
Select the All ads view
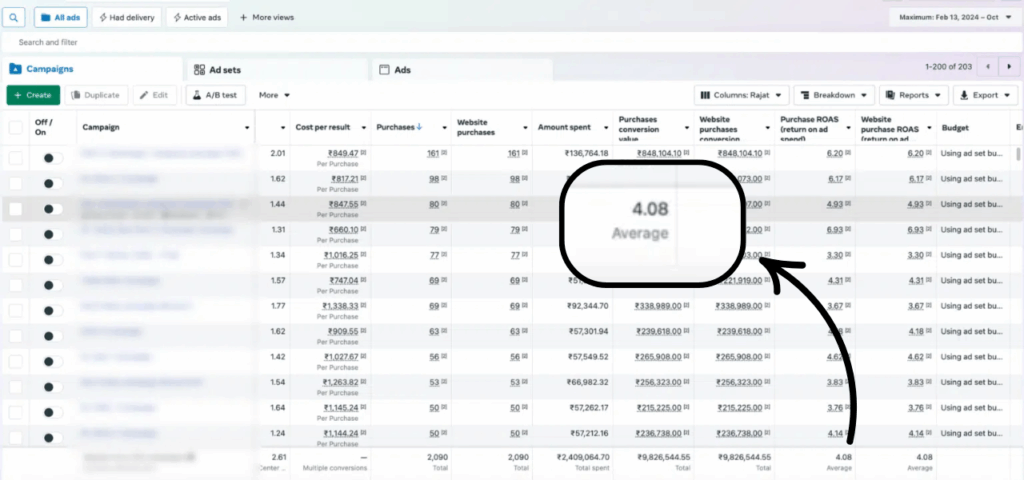pos(61,18)
